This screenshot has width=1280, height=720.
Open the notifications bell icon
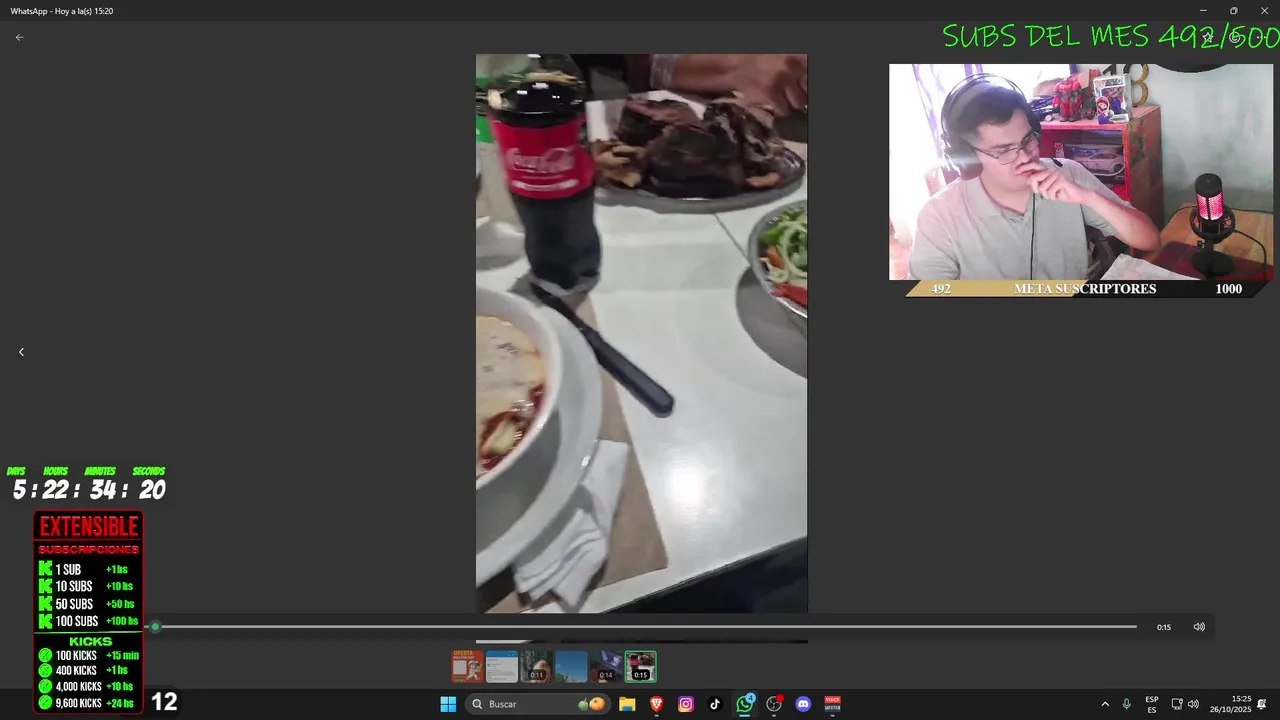point(1262,704)
